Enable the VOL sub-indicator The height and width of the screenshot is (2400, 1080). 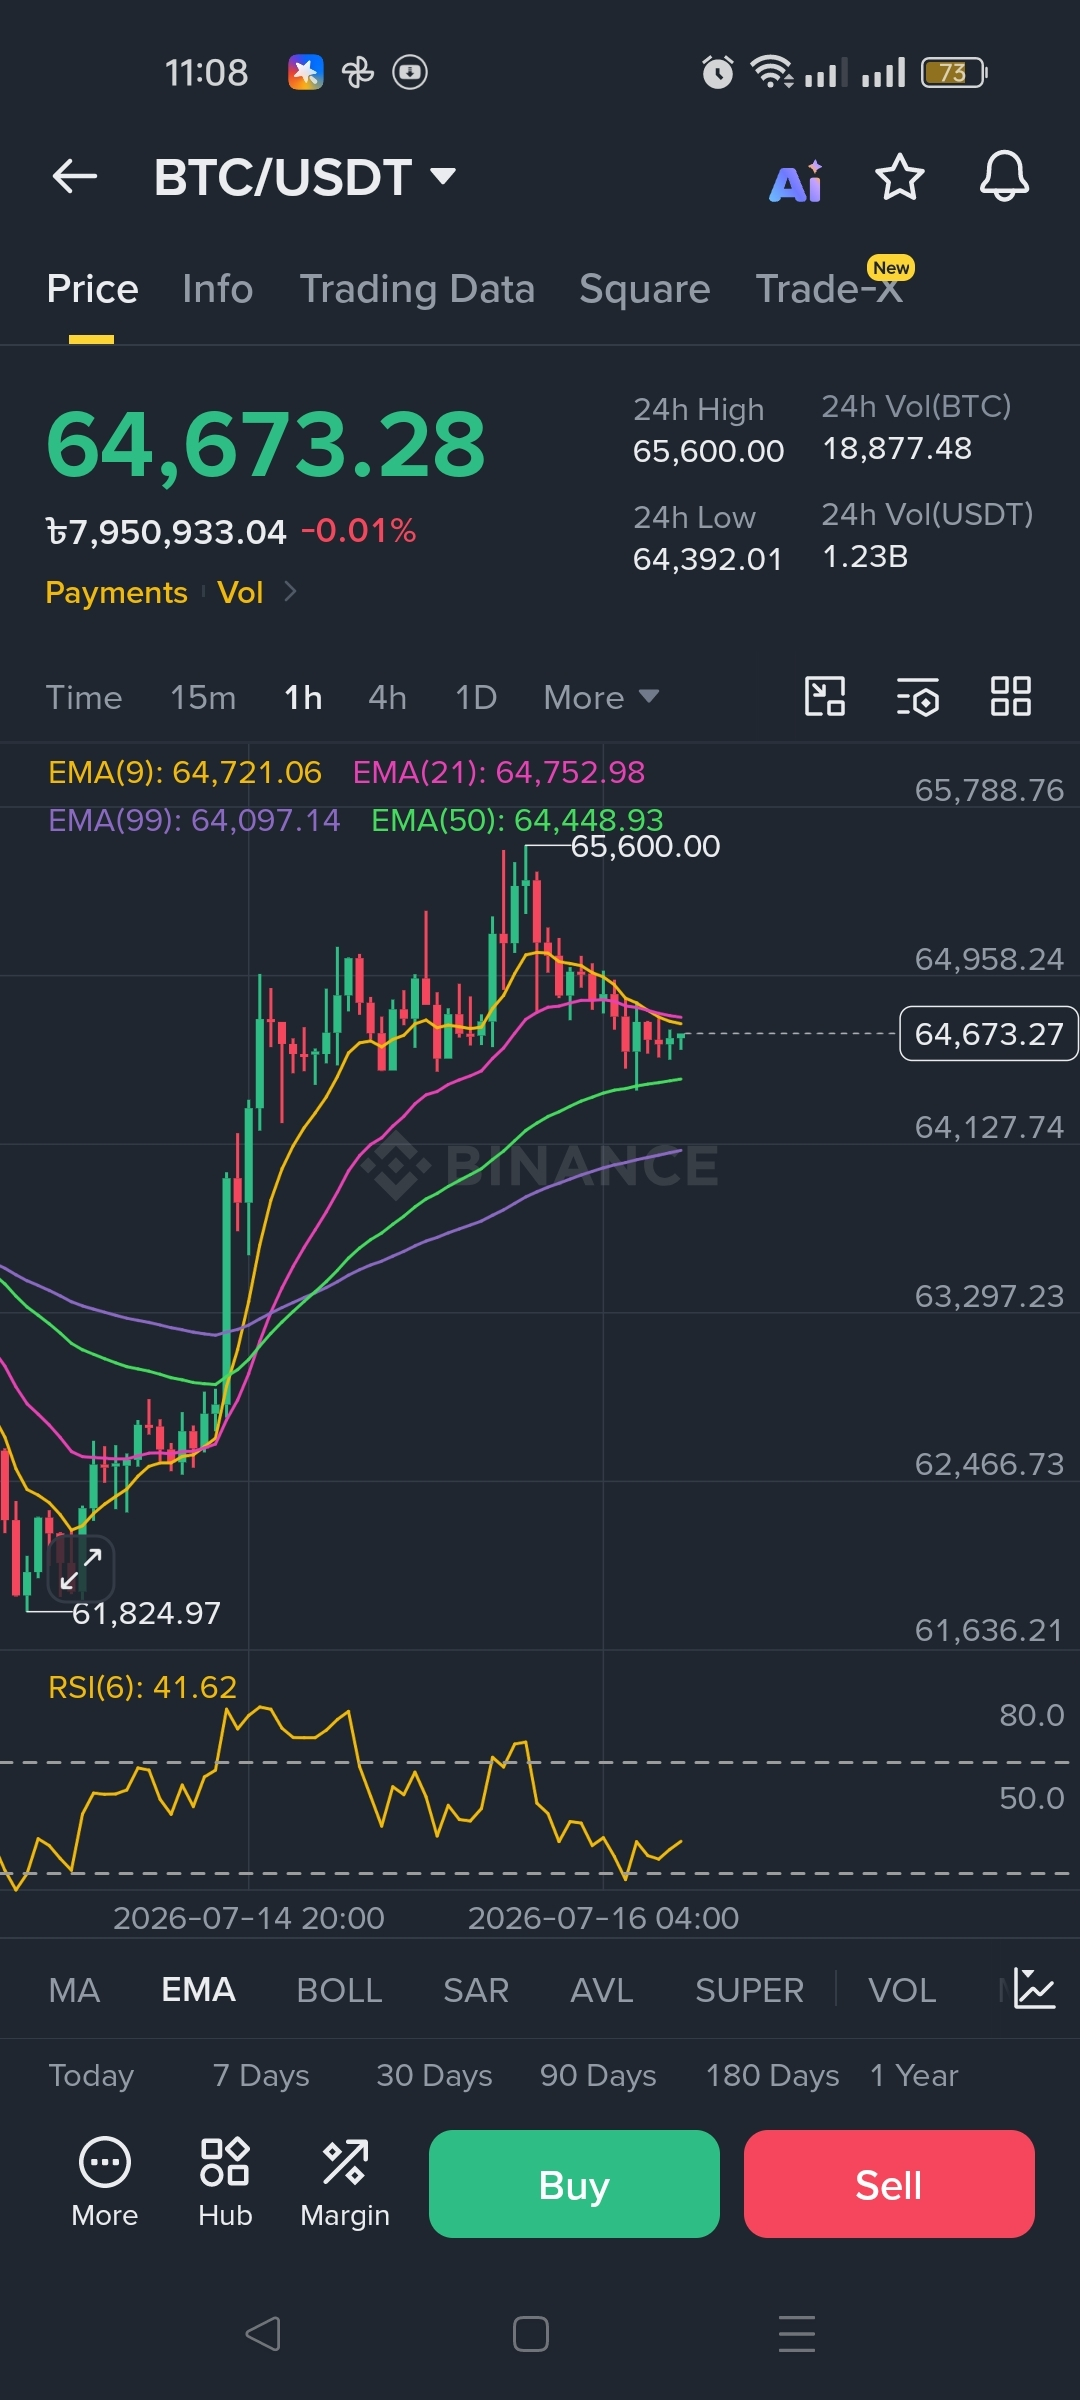902,1990
